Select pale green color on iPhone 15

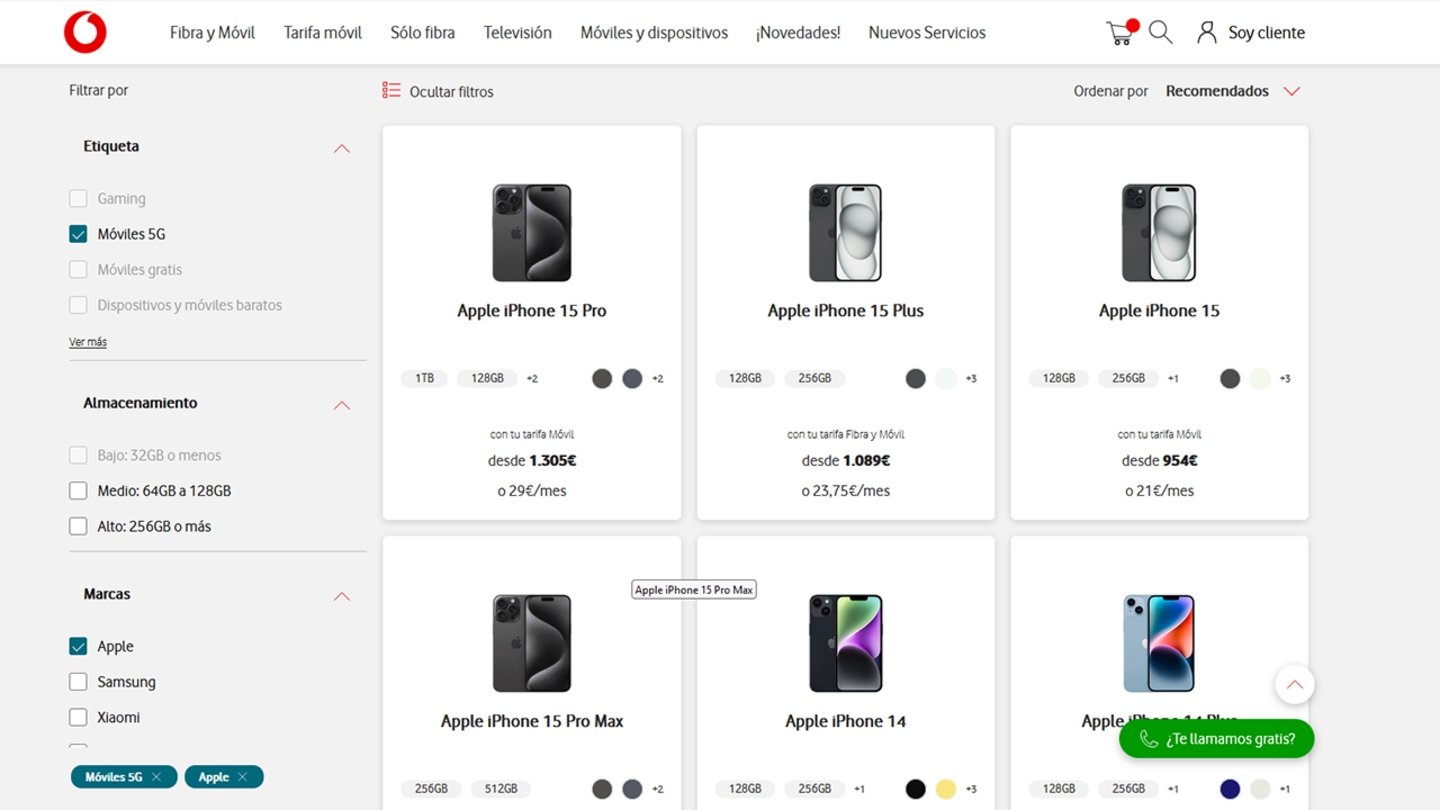[1260, 378]
